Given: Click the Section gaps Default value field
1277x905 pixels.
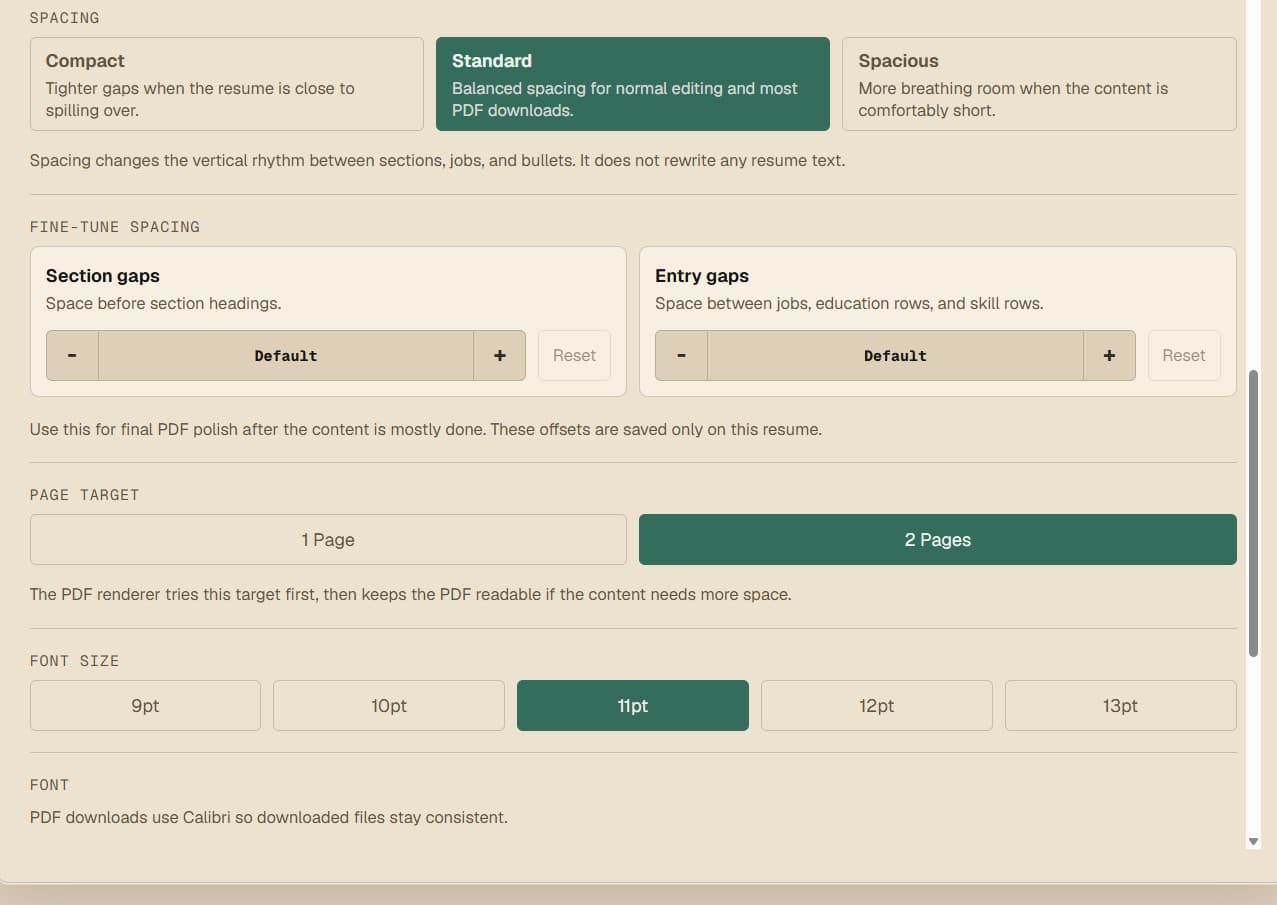Looking at the screenshot, I should point(286,356).
